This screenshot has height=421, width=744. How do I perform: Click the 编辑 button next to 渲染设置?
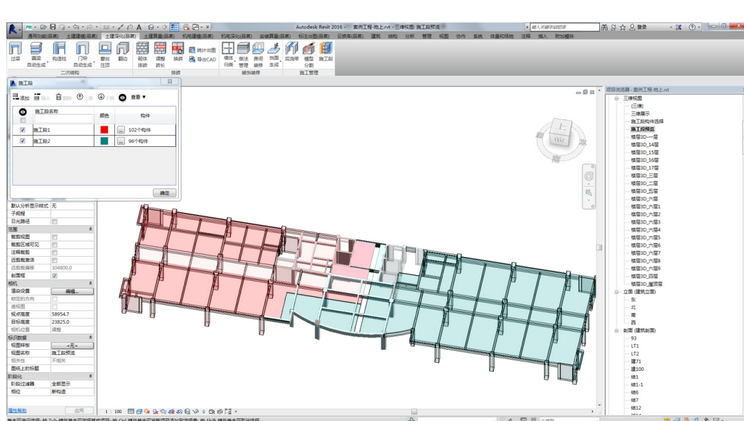pos(72,291)
